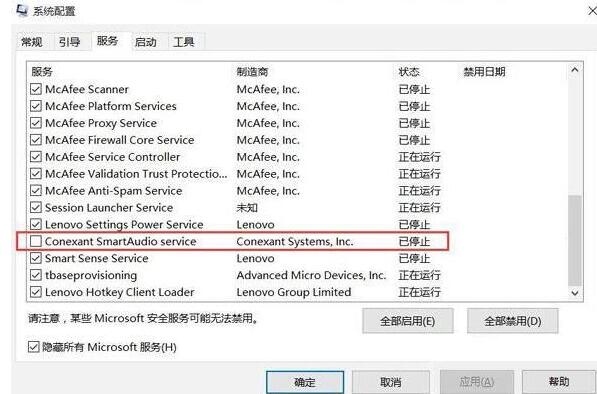Sort by 制造商 column header
Screen dimensions: 597x394
click(x=252, y=72)
